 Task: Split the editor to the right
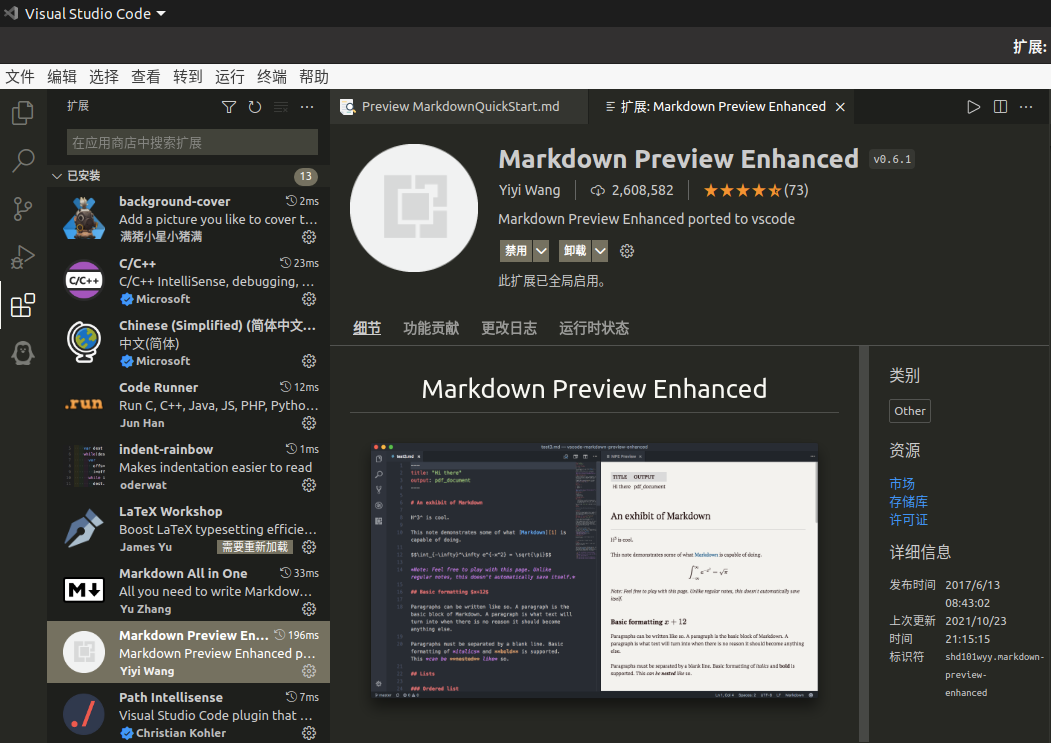tap(1000, 107)
